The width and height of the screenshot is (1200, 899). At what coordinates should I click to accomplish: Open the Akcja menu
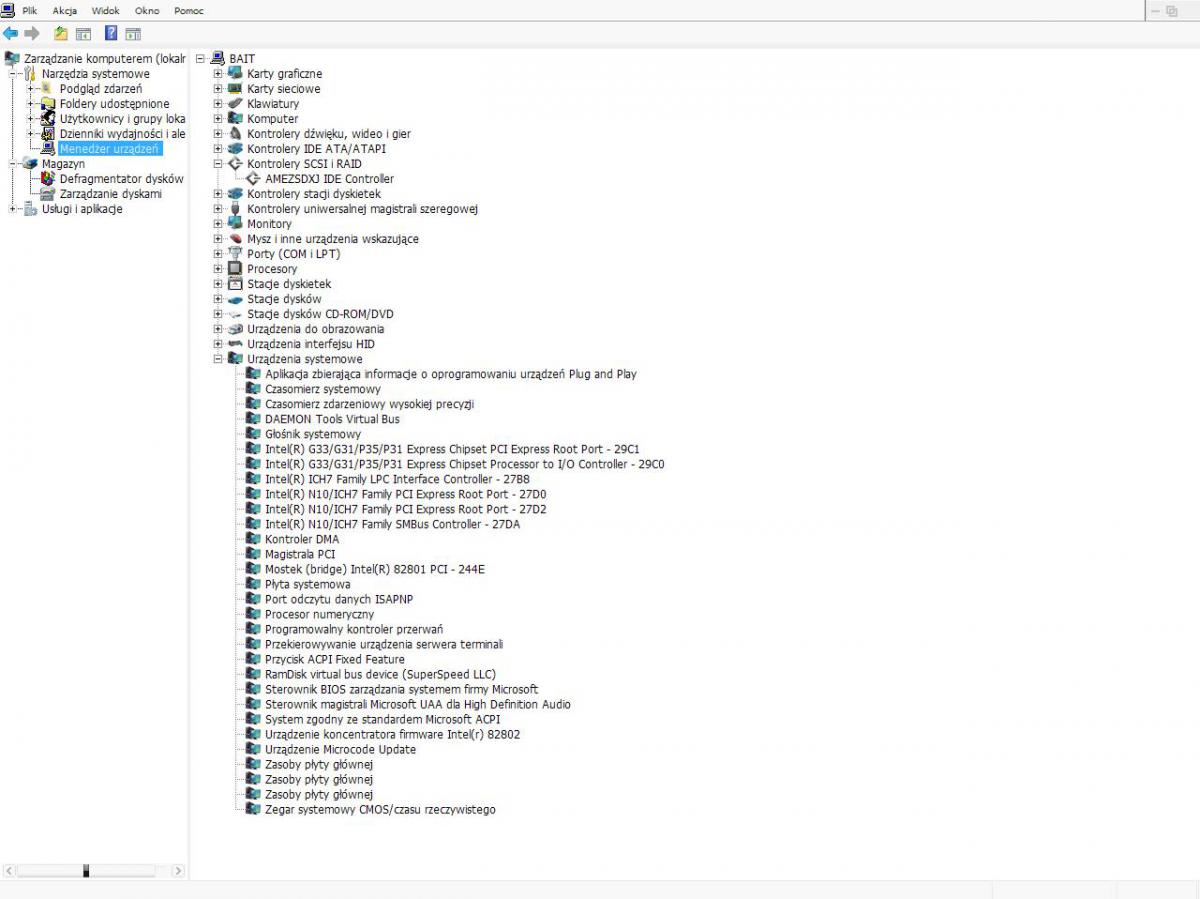[x=64, y=10]
